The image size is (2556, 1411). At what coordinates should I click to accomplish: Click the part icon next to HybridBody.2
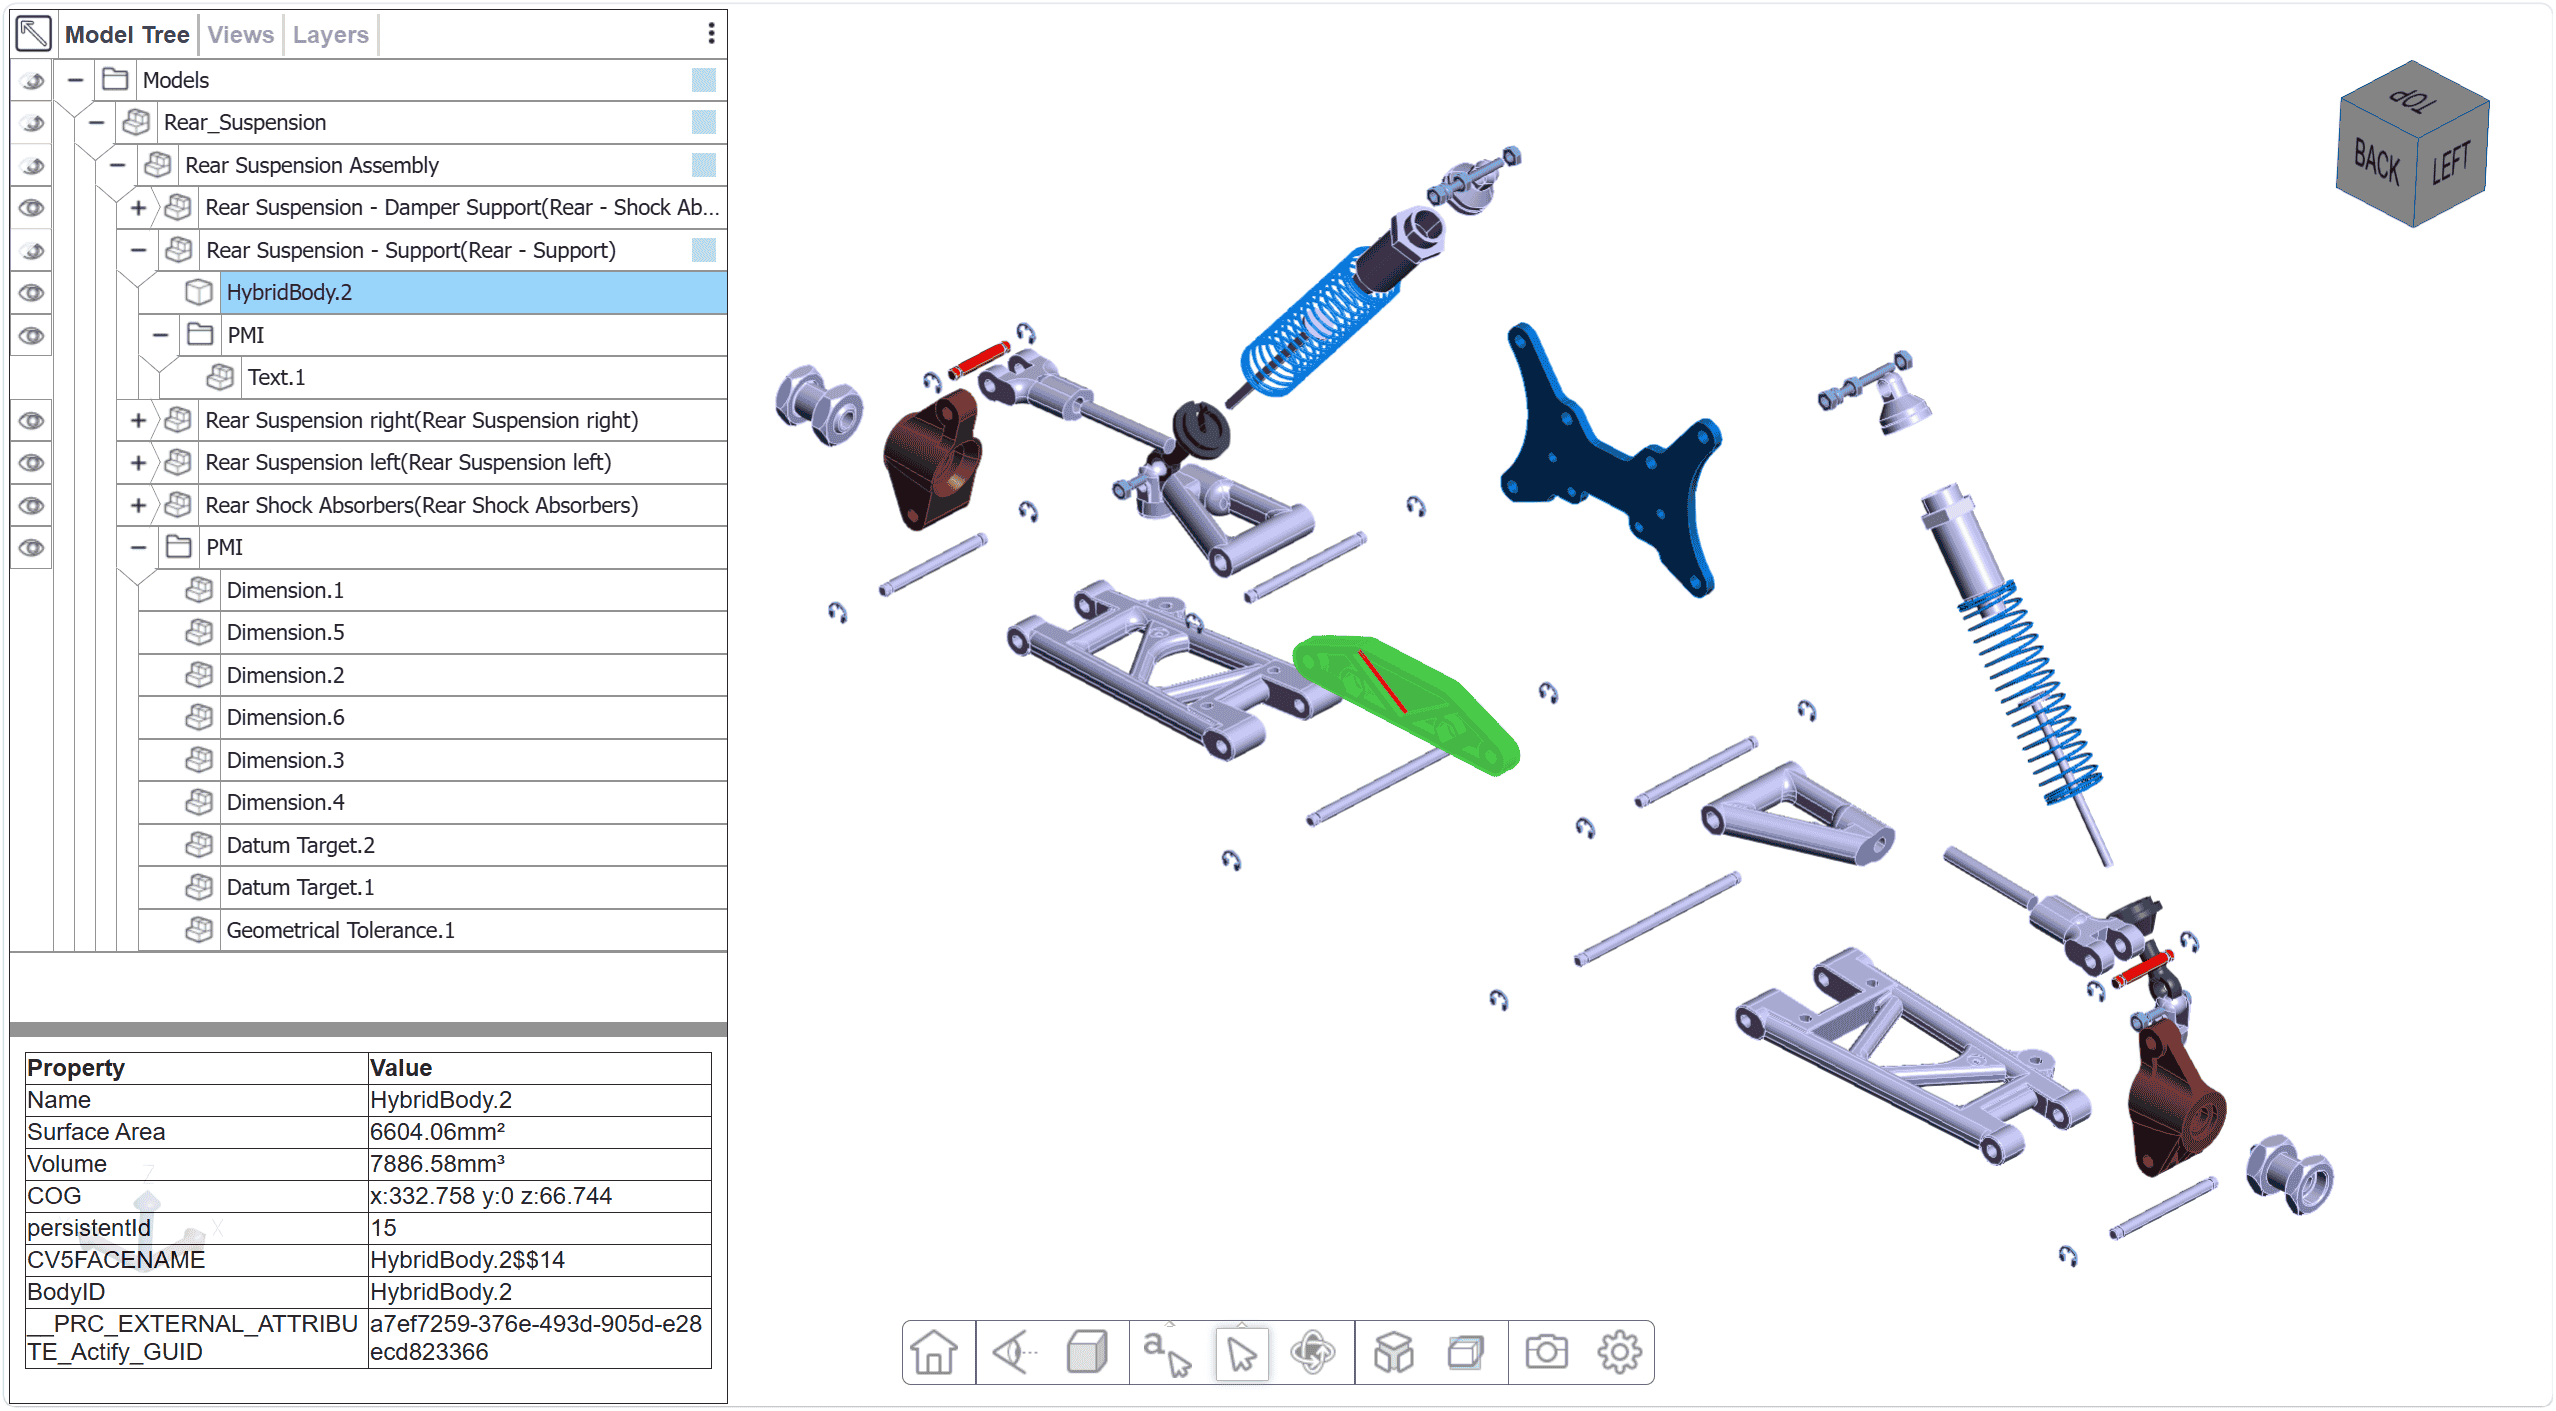199,292
